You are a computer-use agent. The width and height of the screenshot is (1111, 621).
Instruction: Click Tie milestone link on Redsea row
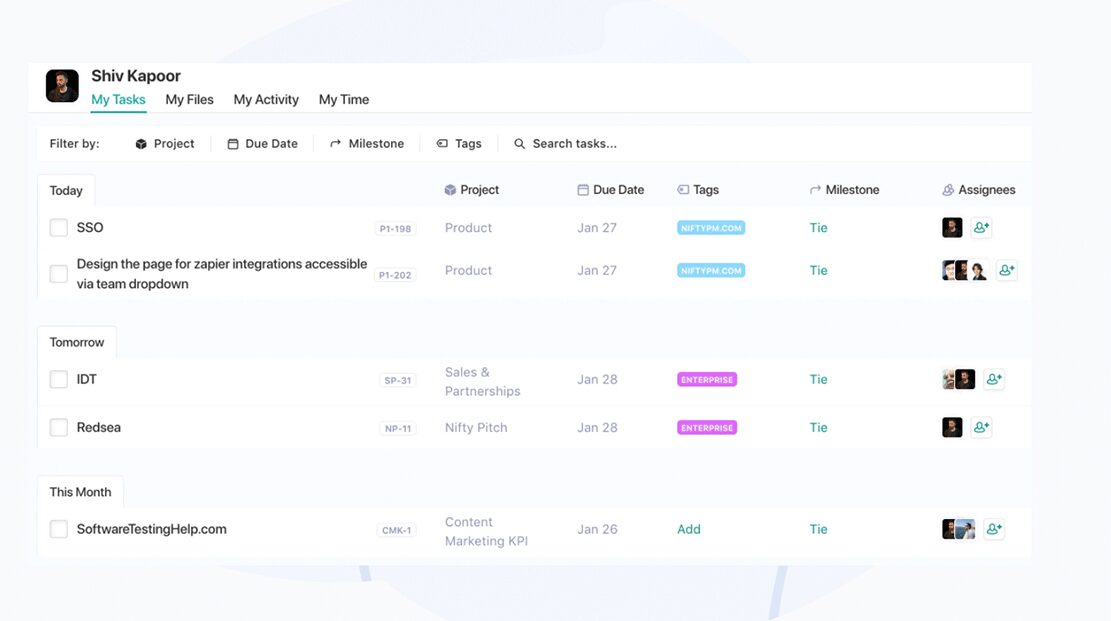(818, 427)
